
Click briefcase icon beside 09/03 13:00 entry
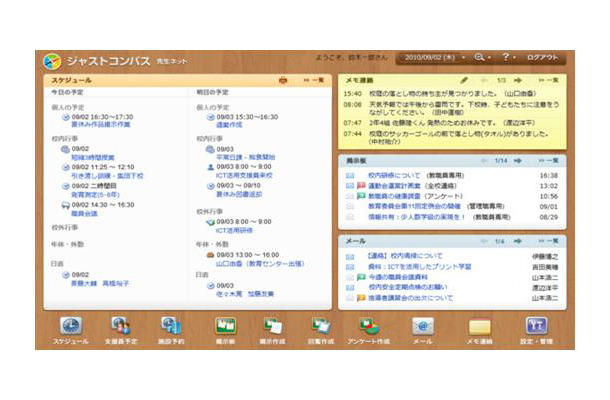[x=210, y=255]
